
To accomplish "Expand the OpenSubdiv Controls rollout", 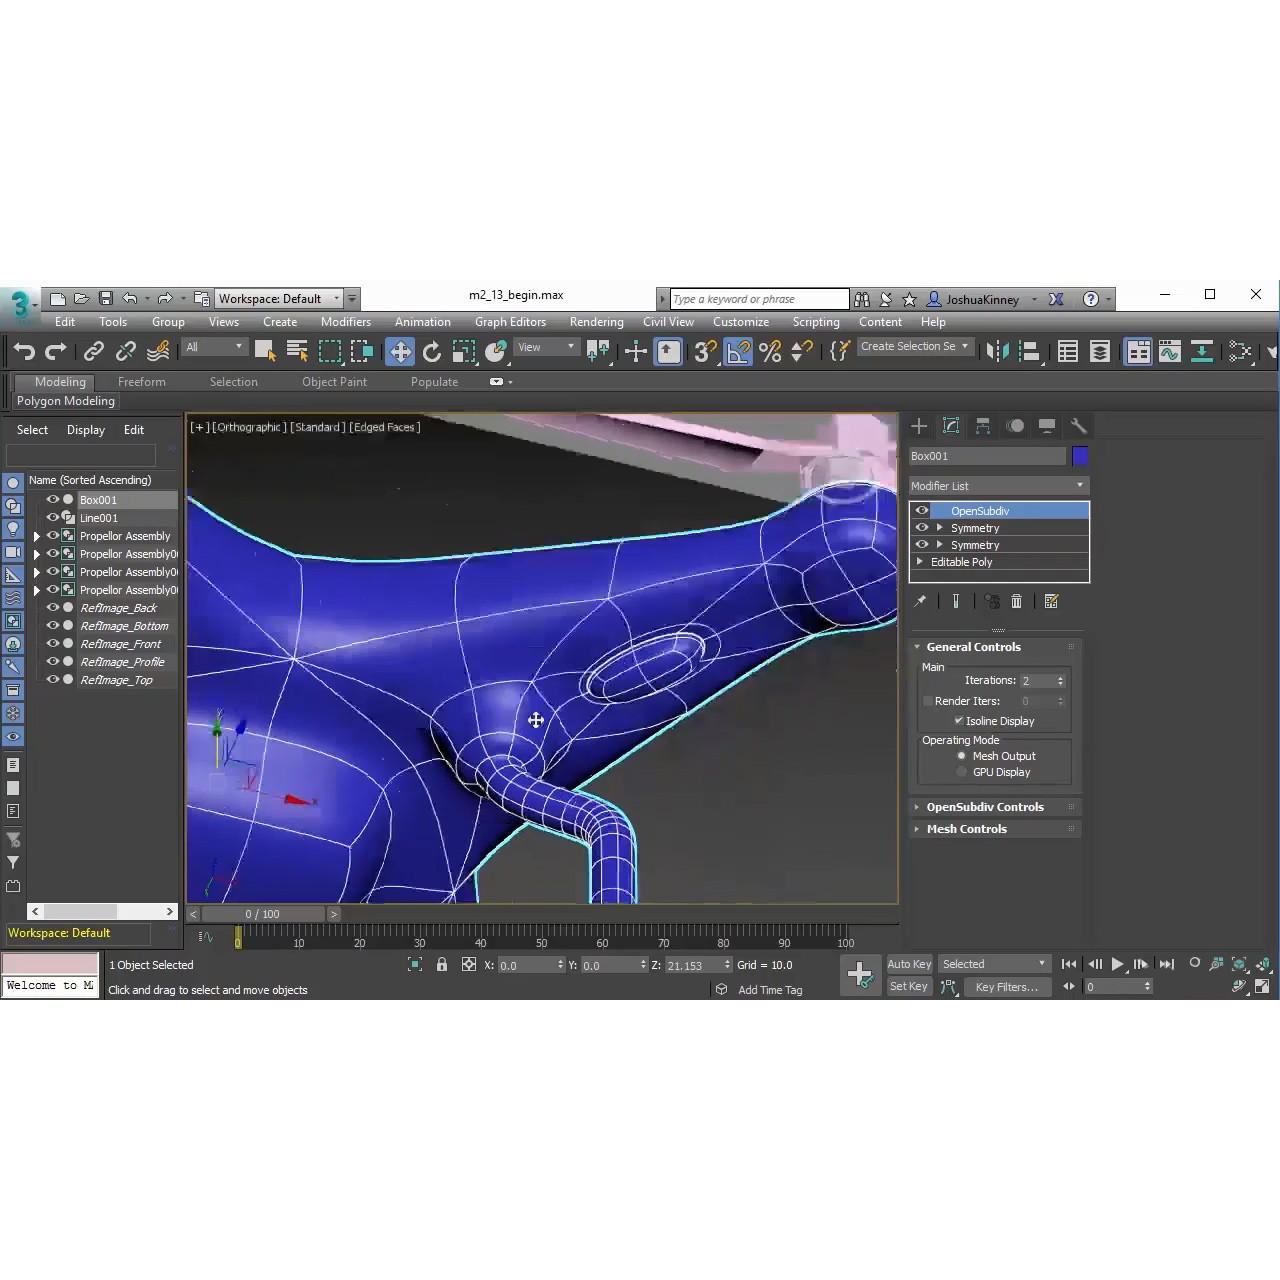I will point(984,807).
